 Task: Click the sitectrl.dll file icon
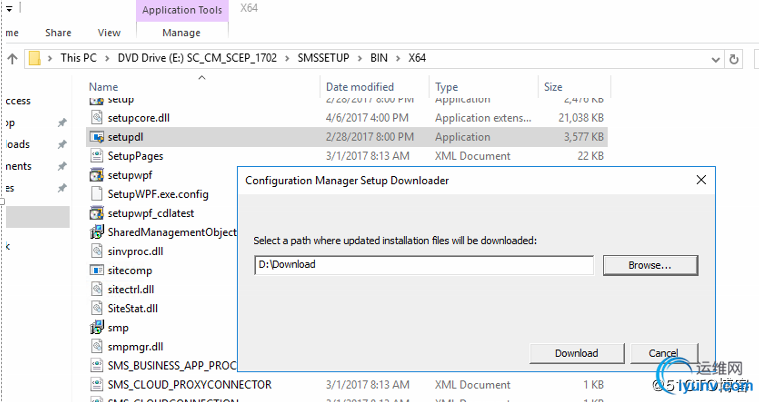[x=97, y=289]
